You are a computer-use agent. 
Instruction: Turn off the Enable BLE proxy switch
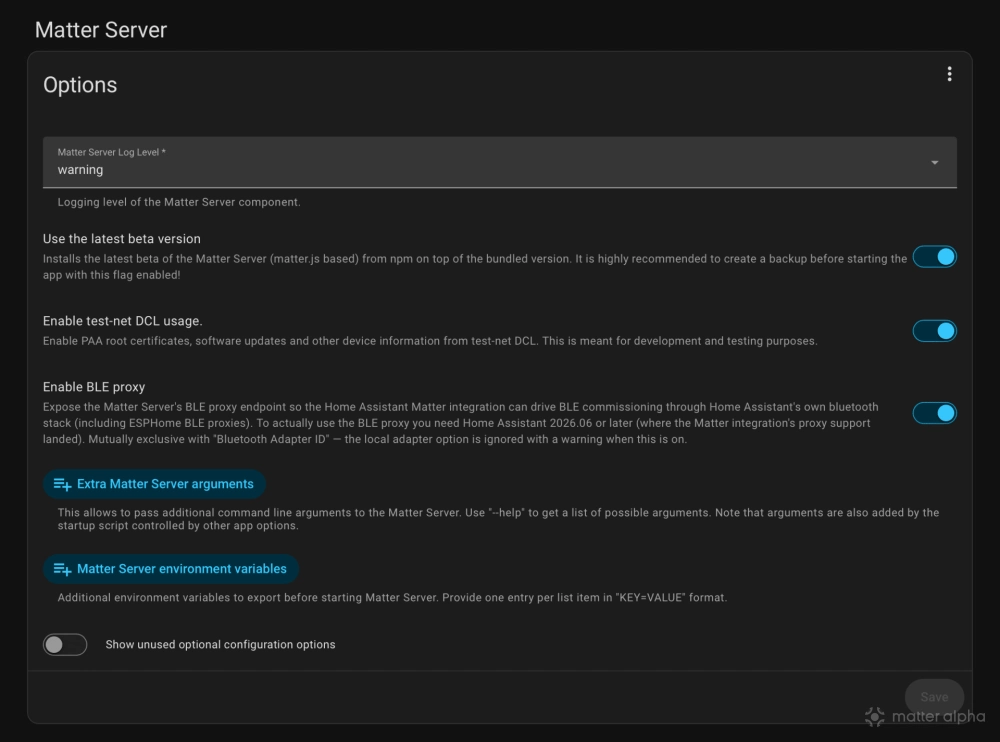pyautogui.click(x=934, y=413)
